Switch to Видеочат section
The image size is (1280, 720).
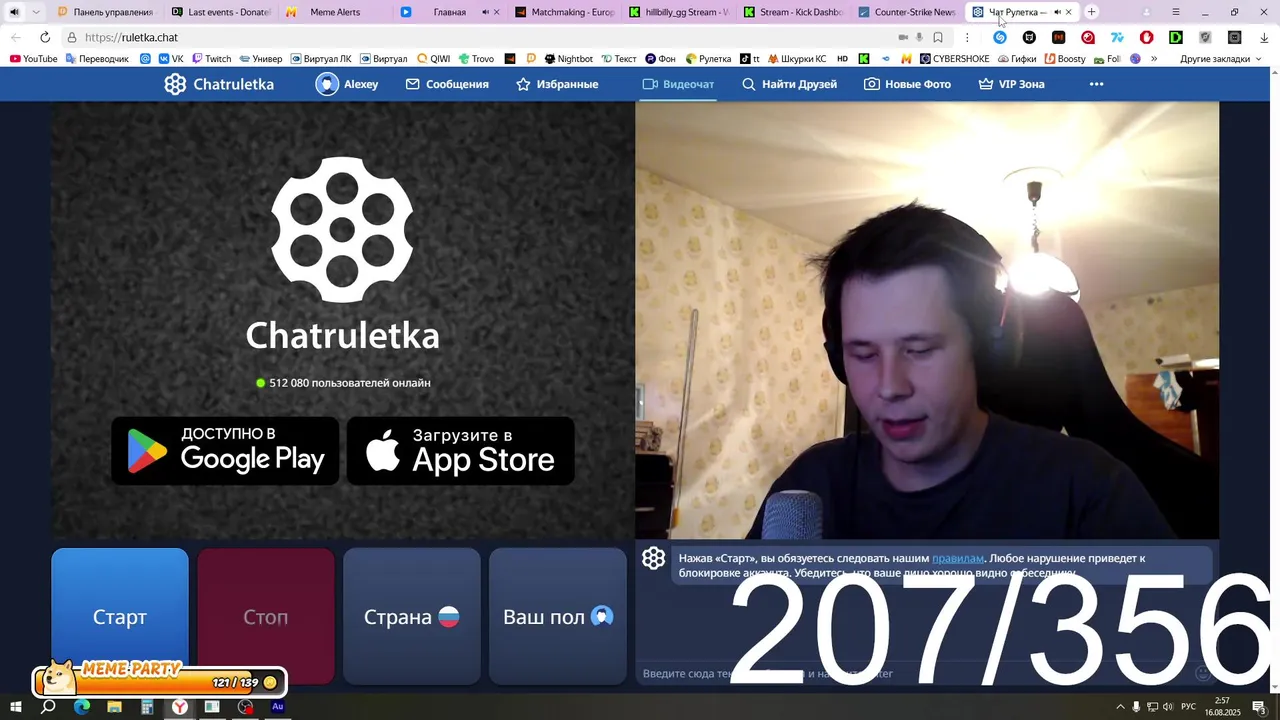[678, 84]
